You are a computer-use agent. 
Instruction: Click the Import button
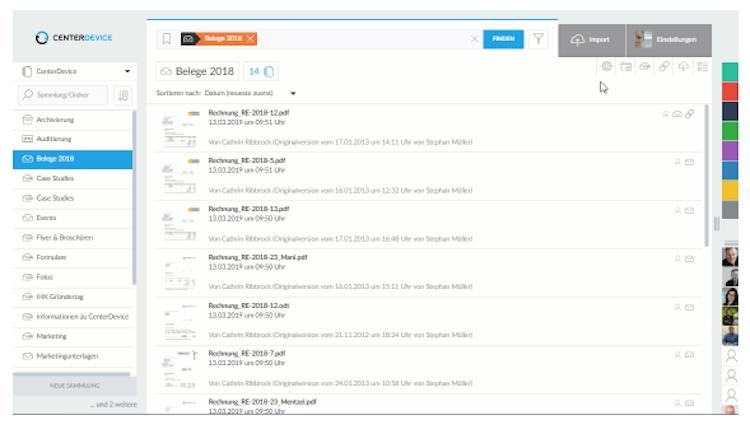coord(591,40)
